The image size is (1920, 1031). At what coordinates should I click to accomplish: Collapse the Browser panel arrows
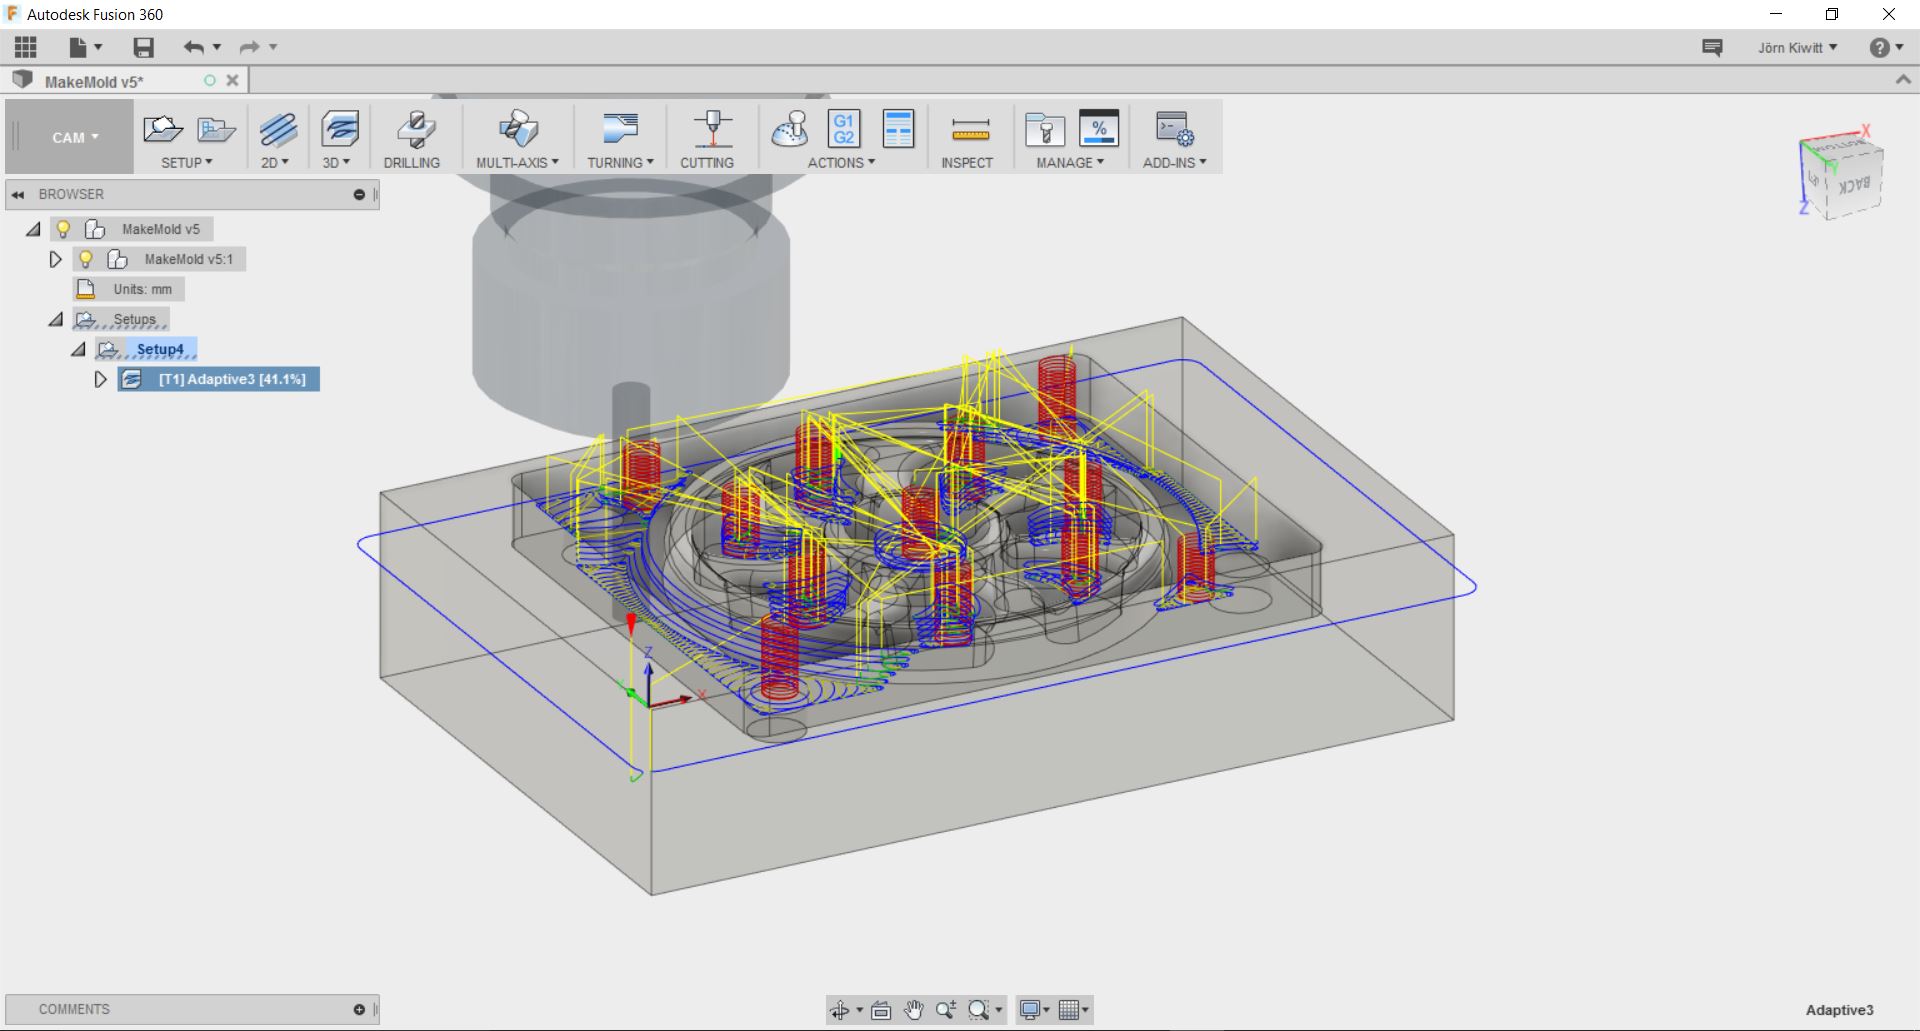[17, 195]
